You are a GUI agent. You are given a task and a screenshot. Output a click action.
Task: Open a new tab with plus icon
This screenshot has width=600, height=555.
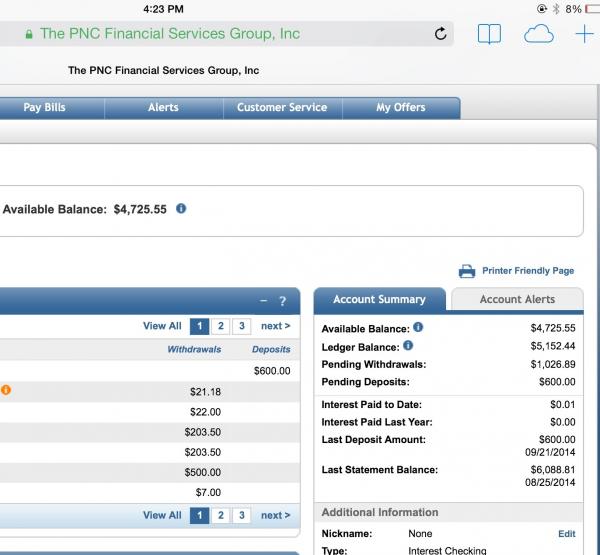(x=584, y=34)
